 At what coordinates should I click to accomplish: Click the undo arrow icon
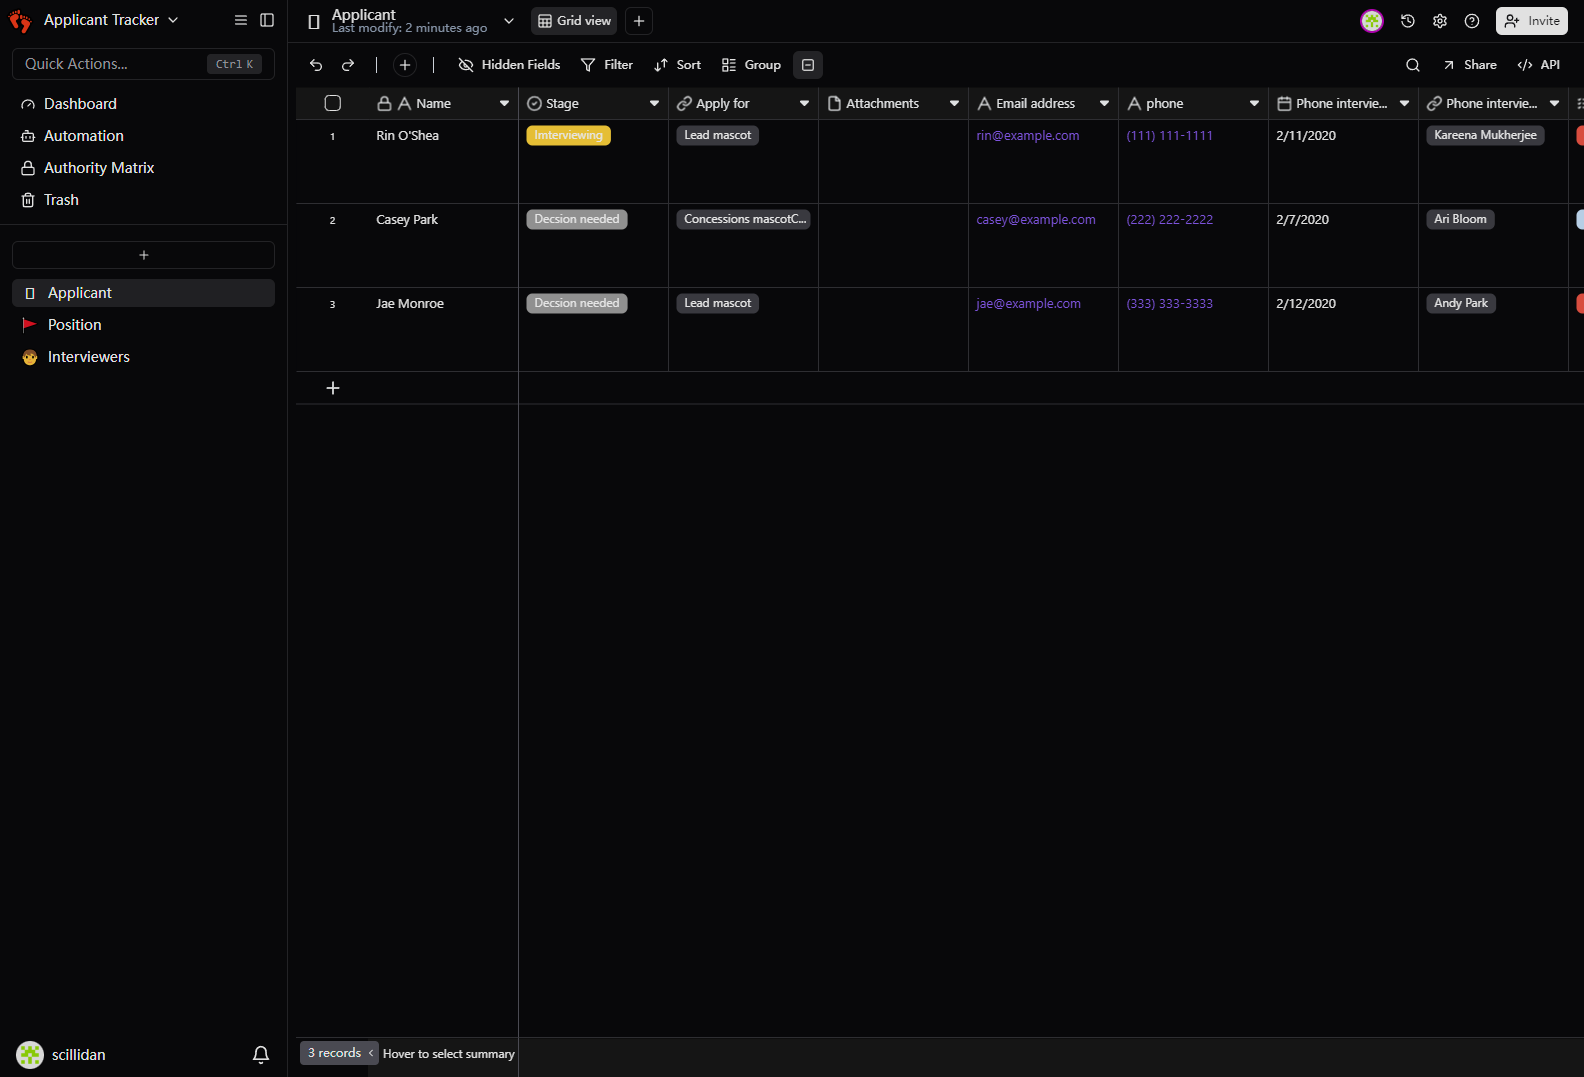click(316, 65)
